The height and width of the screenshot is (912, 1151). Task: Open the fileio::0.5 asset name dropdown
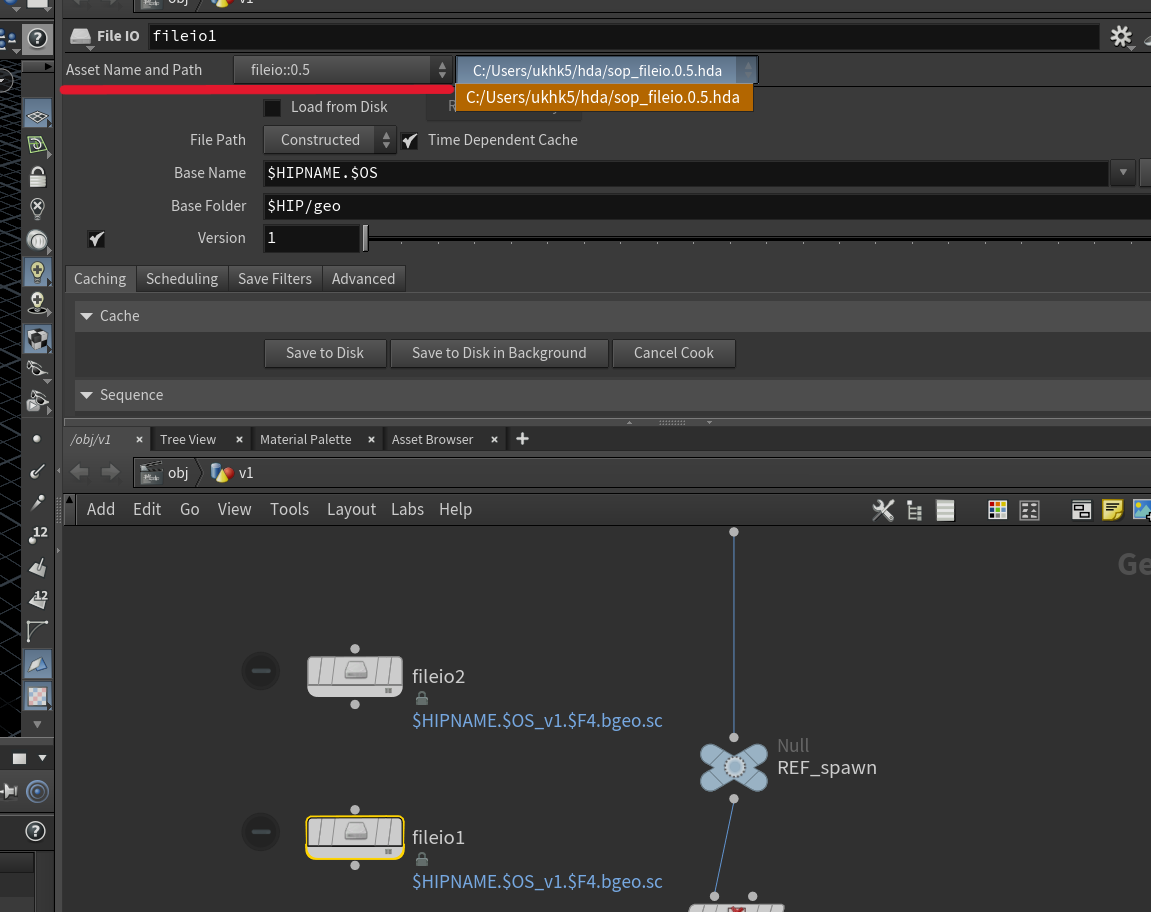pyautogui.click(x=342, y=70)
